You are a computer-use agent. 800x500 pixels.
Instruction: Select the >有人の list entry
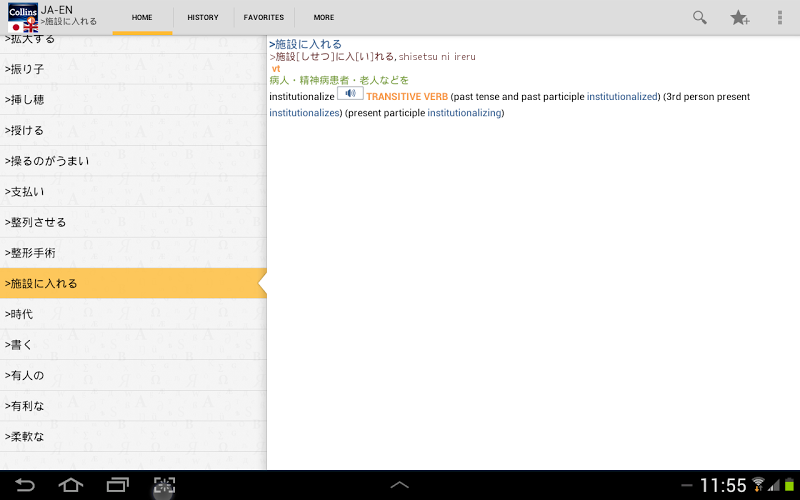[133, 375]
